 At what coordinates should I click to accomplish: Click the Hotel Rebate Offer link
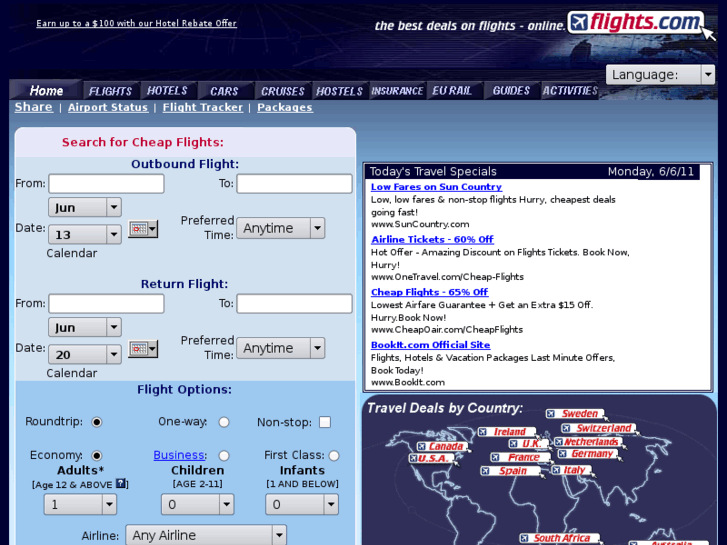click(136, 23)
